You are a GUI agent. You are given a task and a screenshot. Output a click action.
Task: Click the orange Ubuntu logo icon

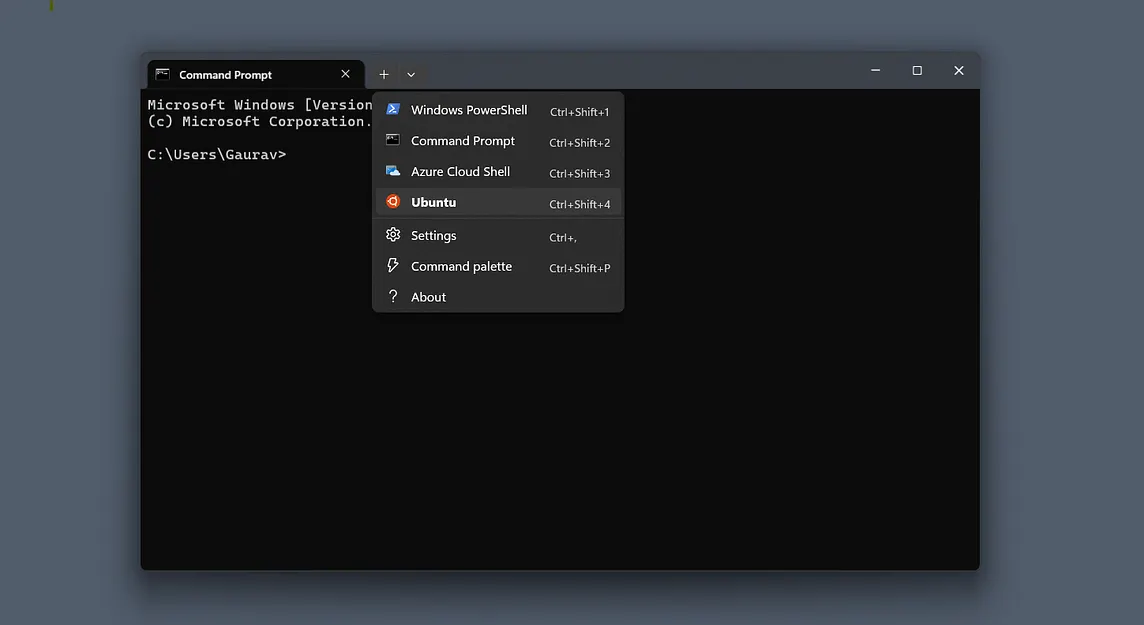tap(393, 201)
